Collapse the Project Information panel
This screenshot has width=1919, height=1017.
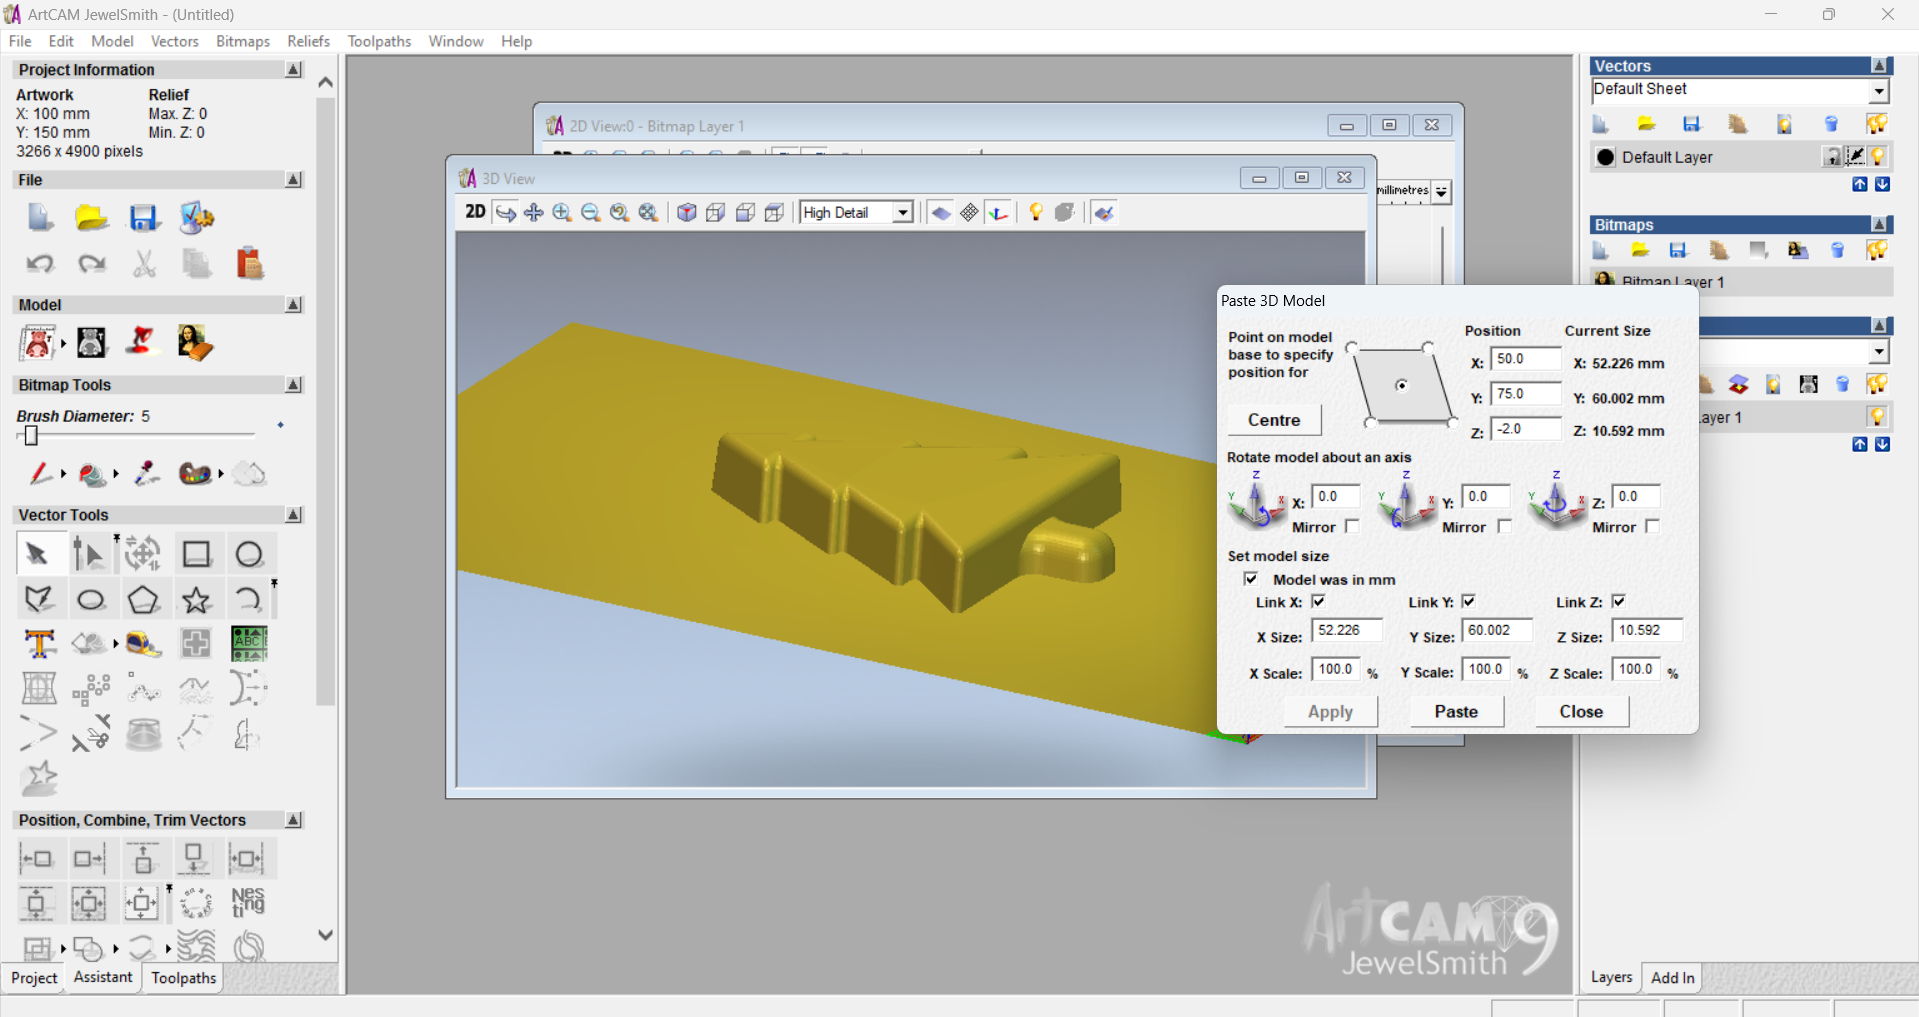click(x=293, y=70)
